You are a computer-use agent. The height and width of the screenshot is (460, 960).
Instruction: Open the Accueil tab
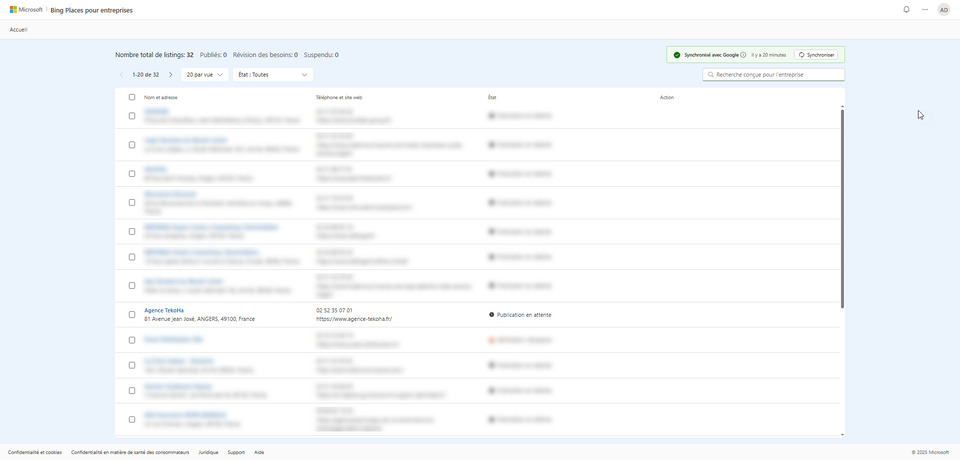point(18,30)
